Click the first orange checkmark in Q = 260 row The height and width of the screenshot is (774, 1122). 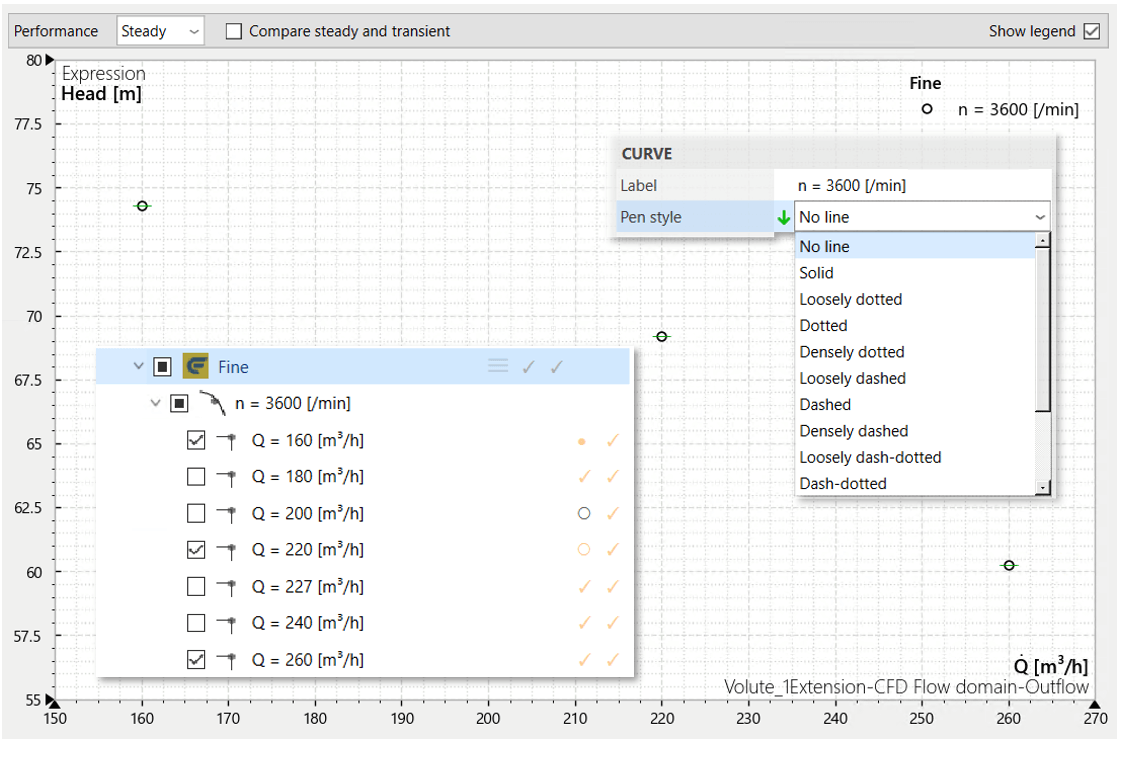[585, 660]
